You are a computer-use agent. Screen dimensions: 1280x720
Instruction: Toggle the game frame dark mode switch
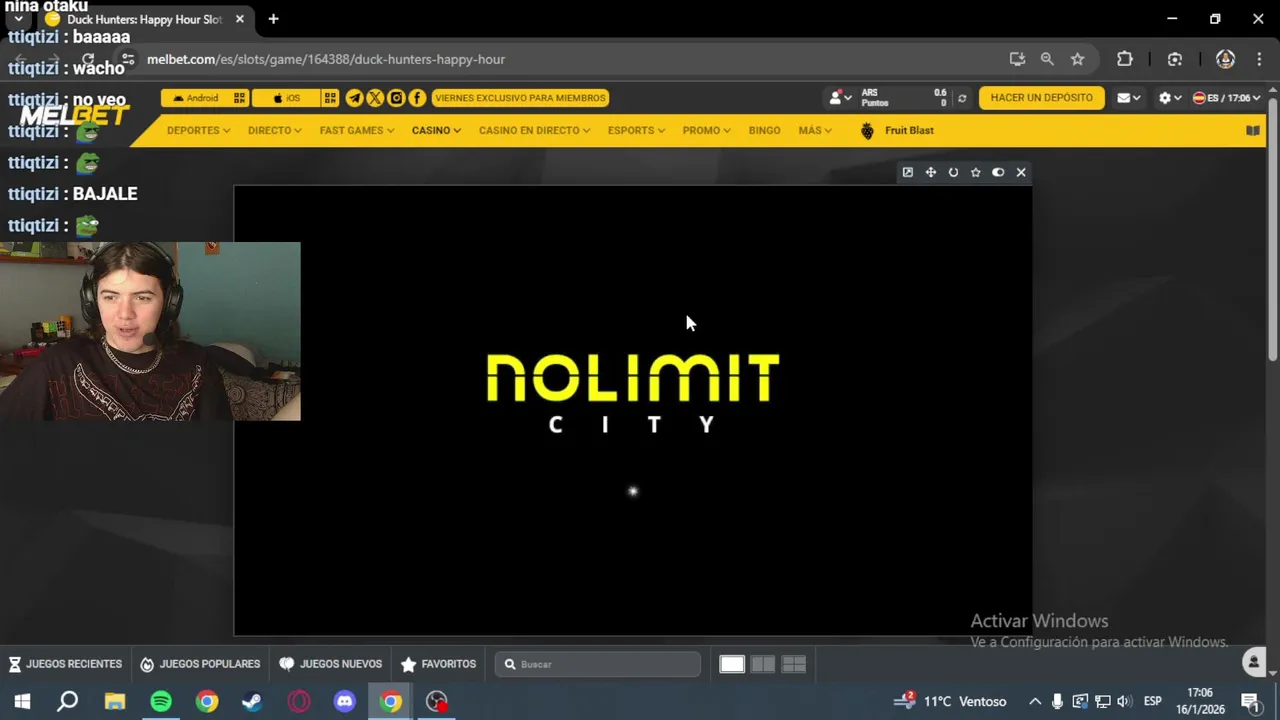(998, 172)
